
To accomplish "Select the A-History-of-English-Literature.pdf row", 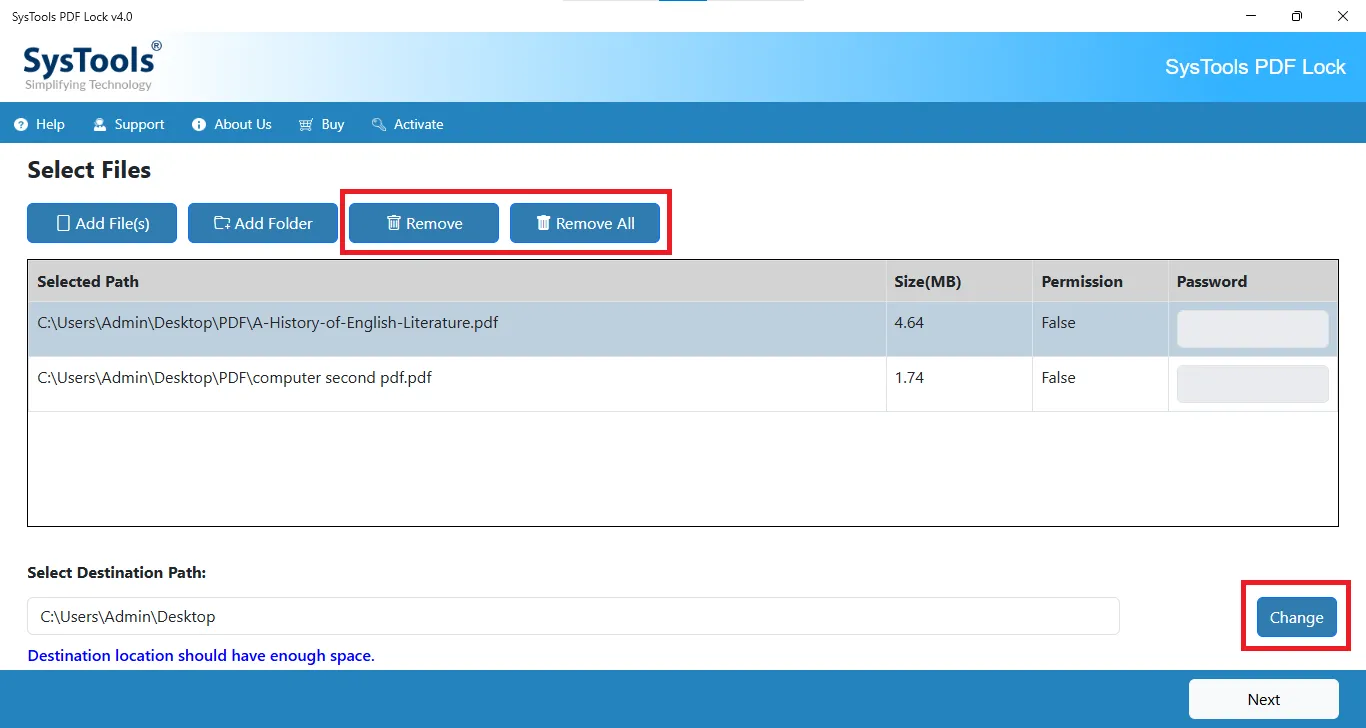I will (x=683, y=329).
